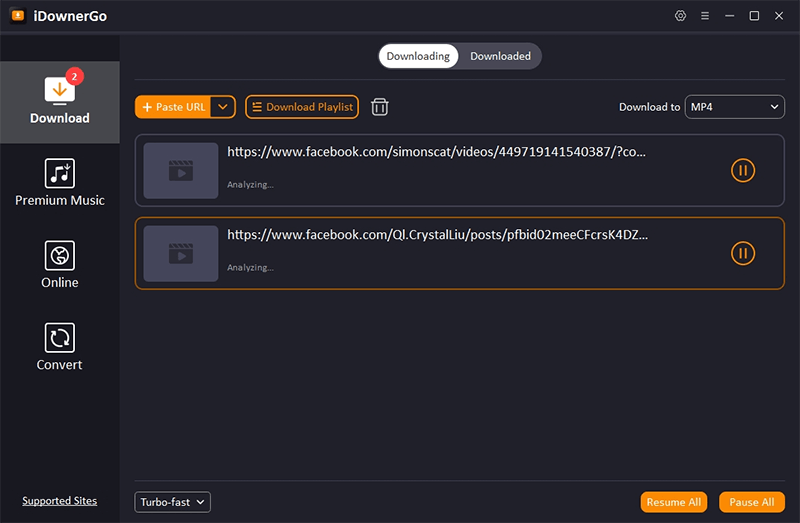Open the Download to MP4 format dropdown

[x=734, y=107]
